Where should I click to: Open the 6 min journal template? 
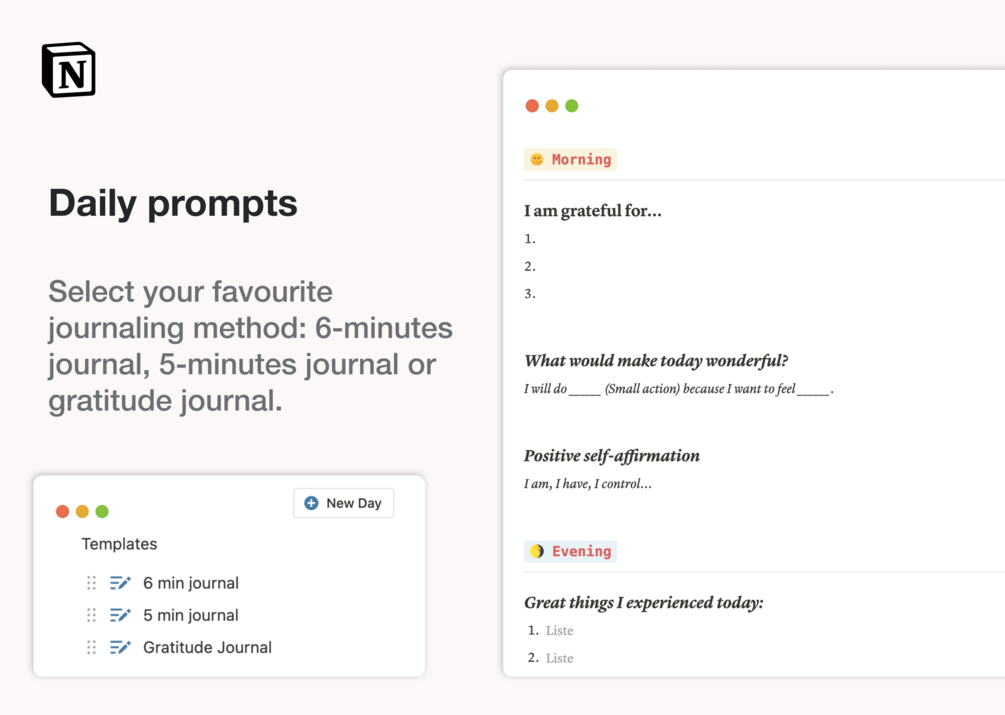coord(190,583)
